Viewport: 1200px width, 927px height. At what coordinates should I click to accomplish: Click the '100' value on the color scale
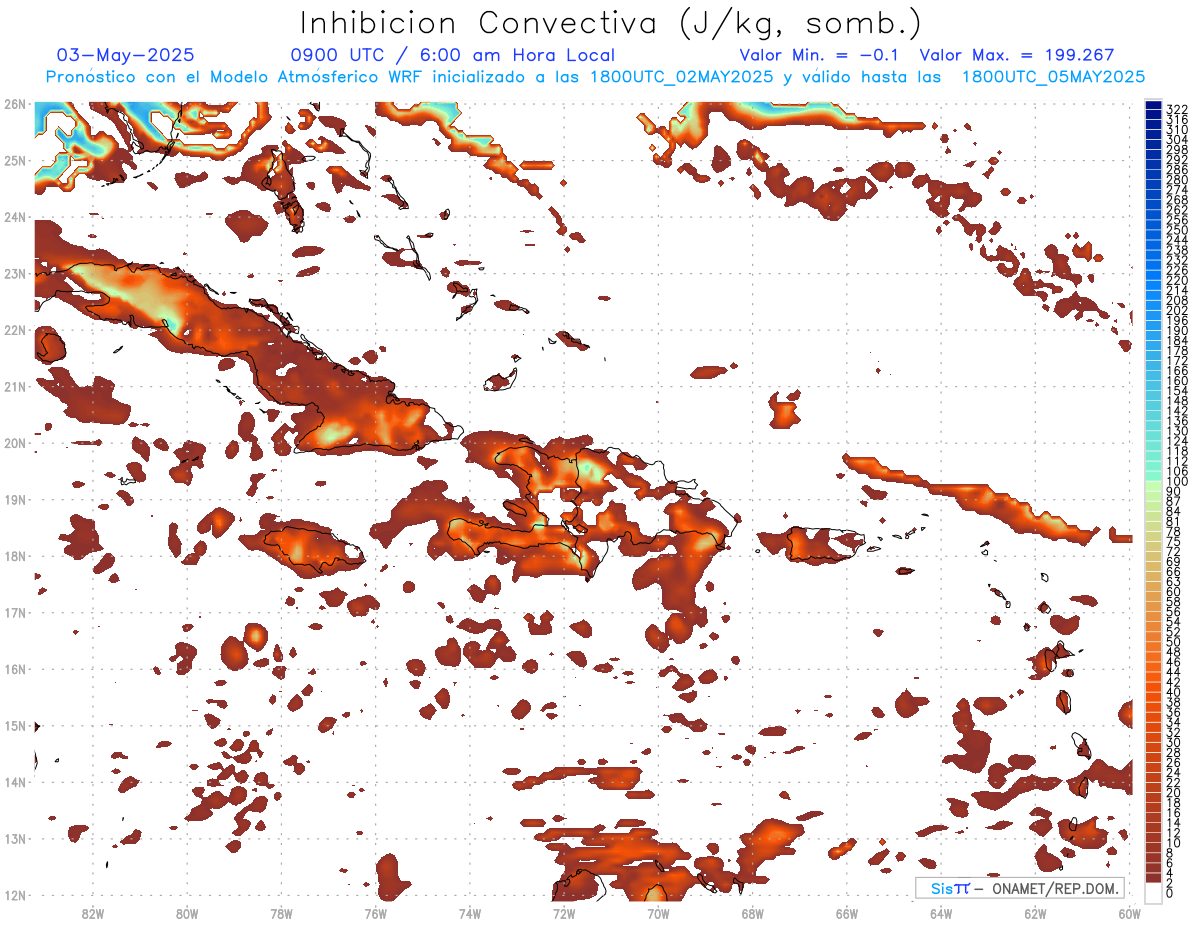[x=1177, y=482]
